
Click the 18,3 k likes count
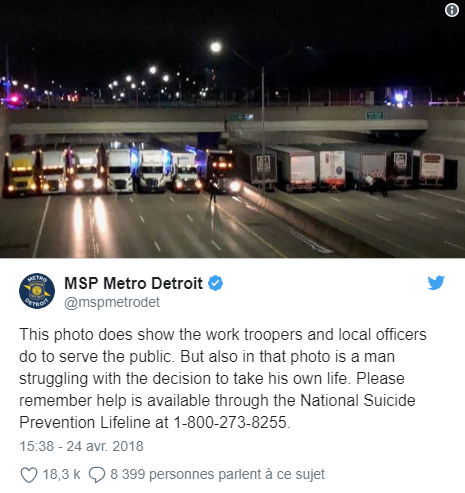(x=61, y=474)
